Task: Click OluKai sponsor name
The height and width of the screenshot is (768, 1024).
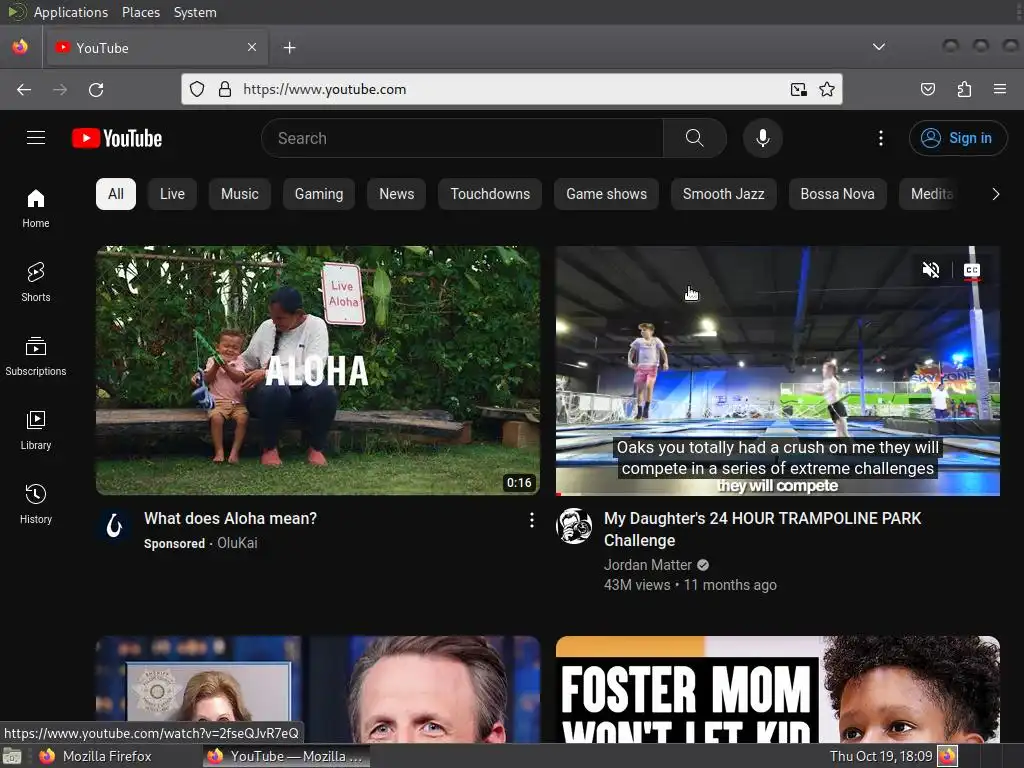Action: click(x=237, y=543)
